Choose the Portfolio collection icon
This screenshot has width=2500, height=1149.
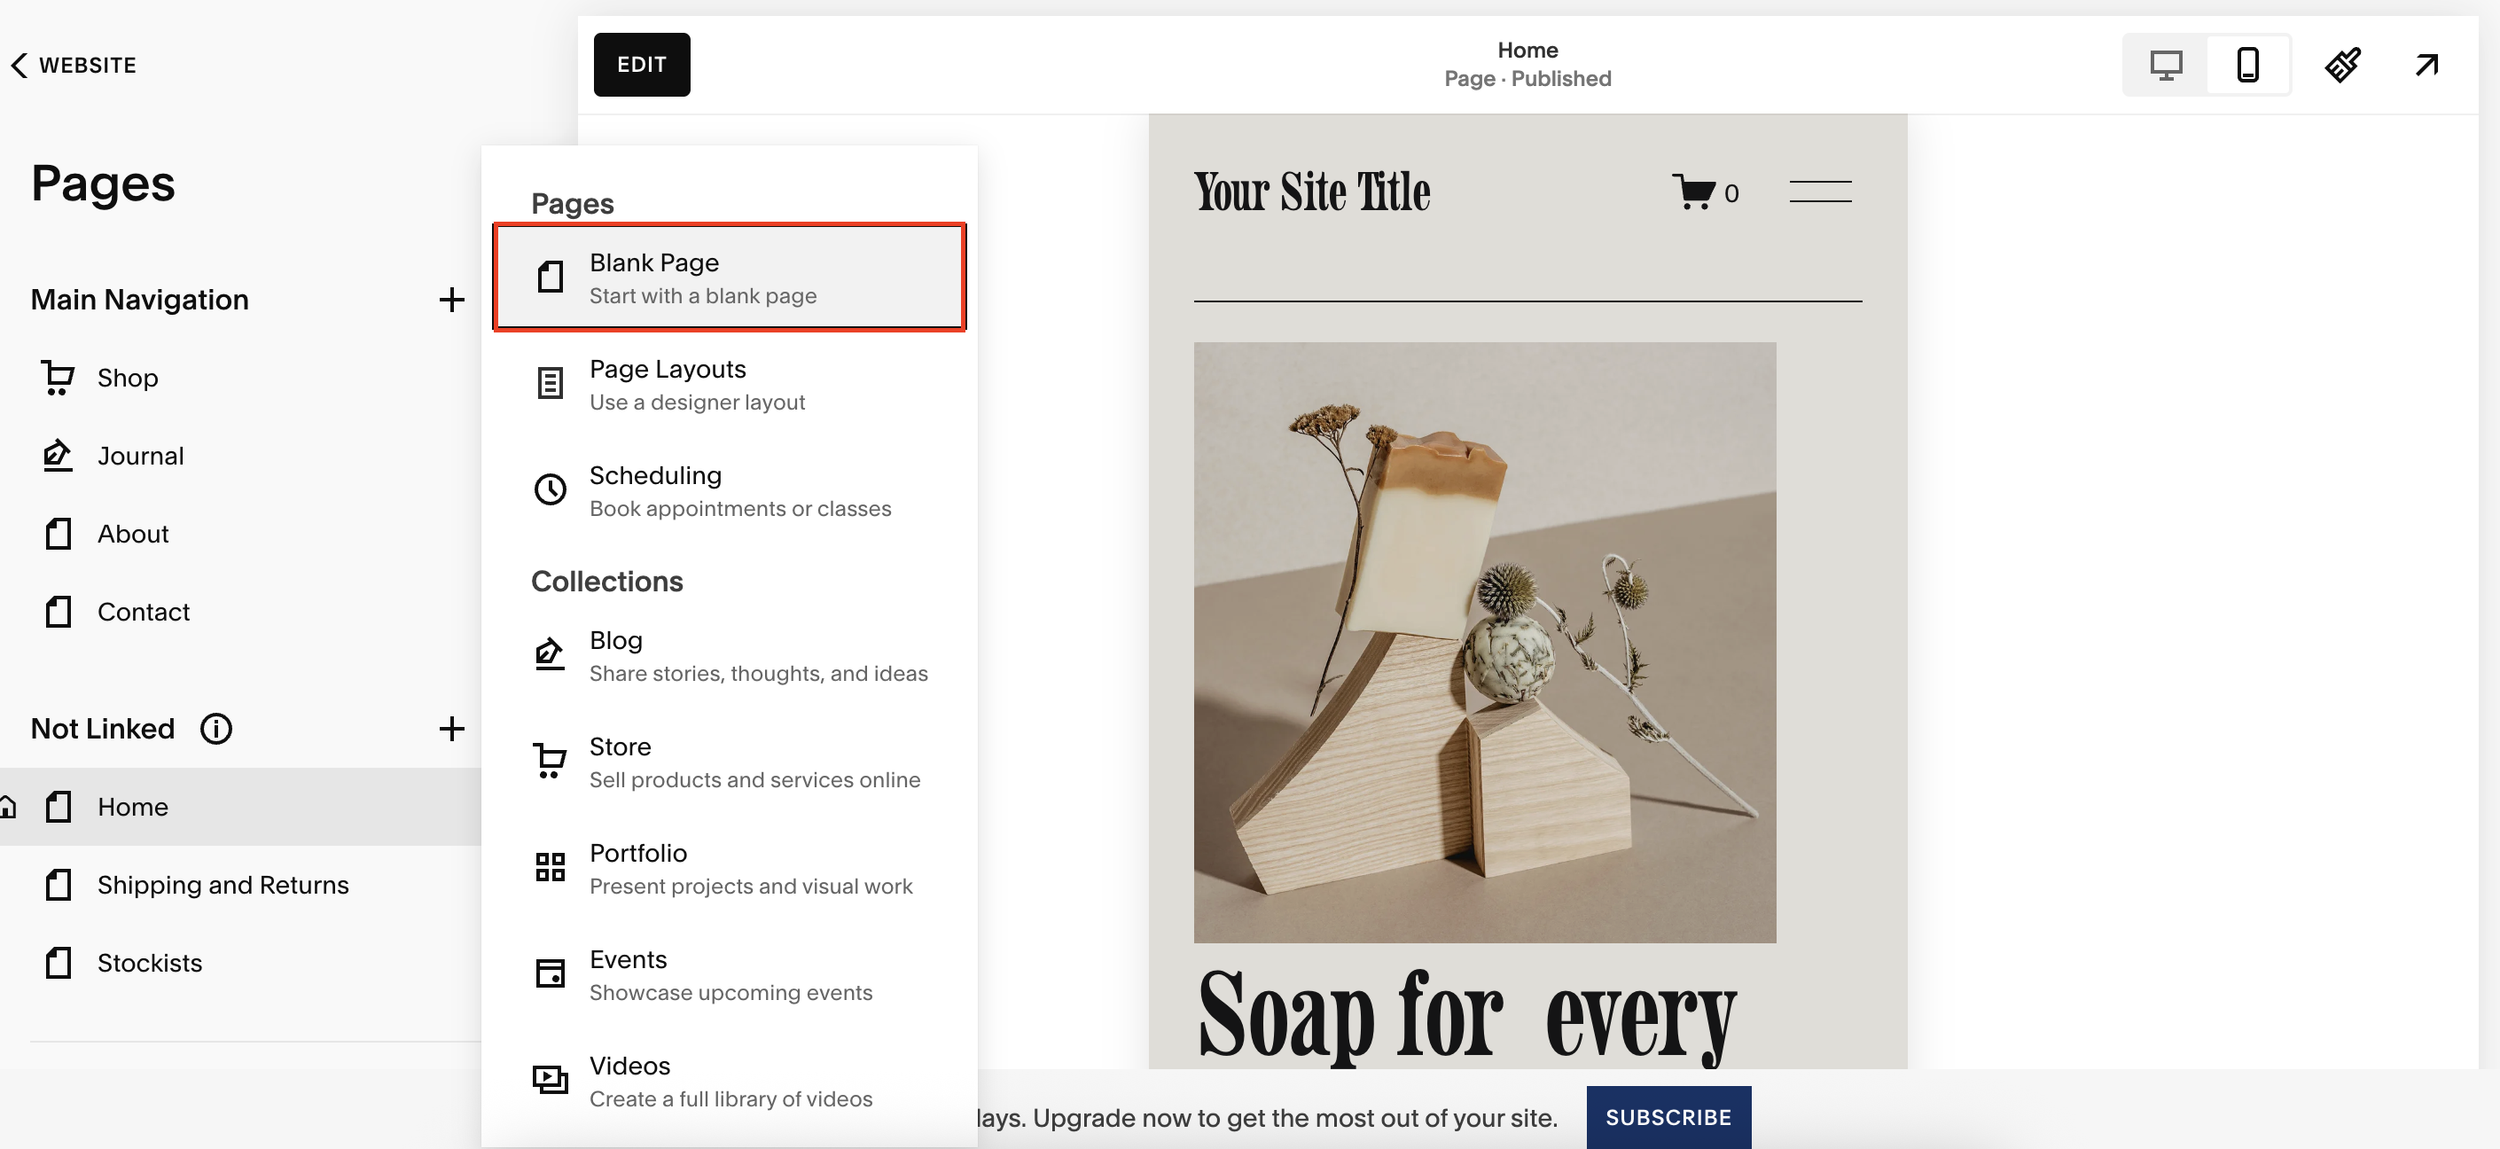point(550,867)
